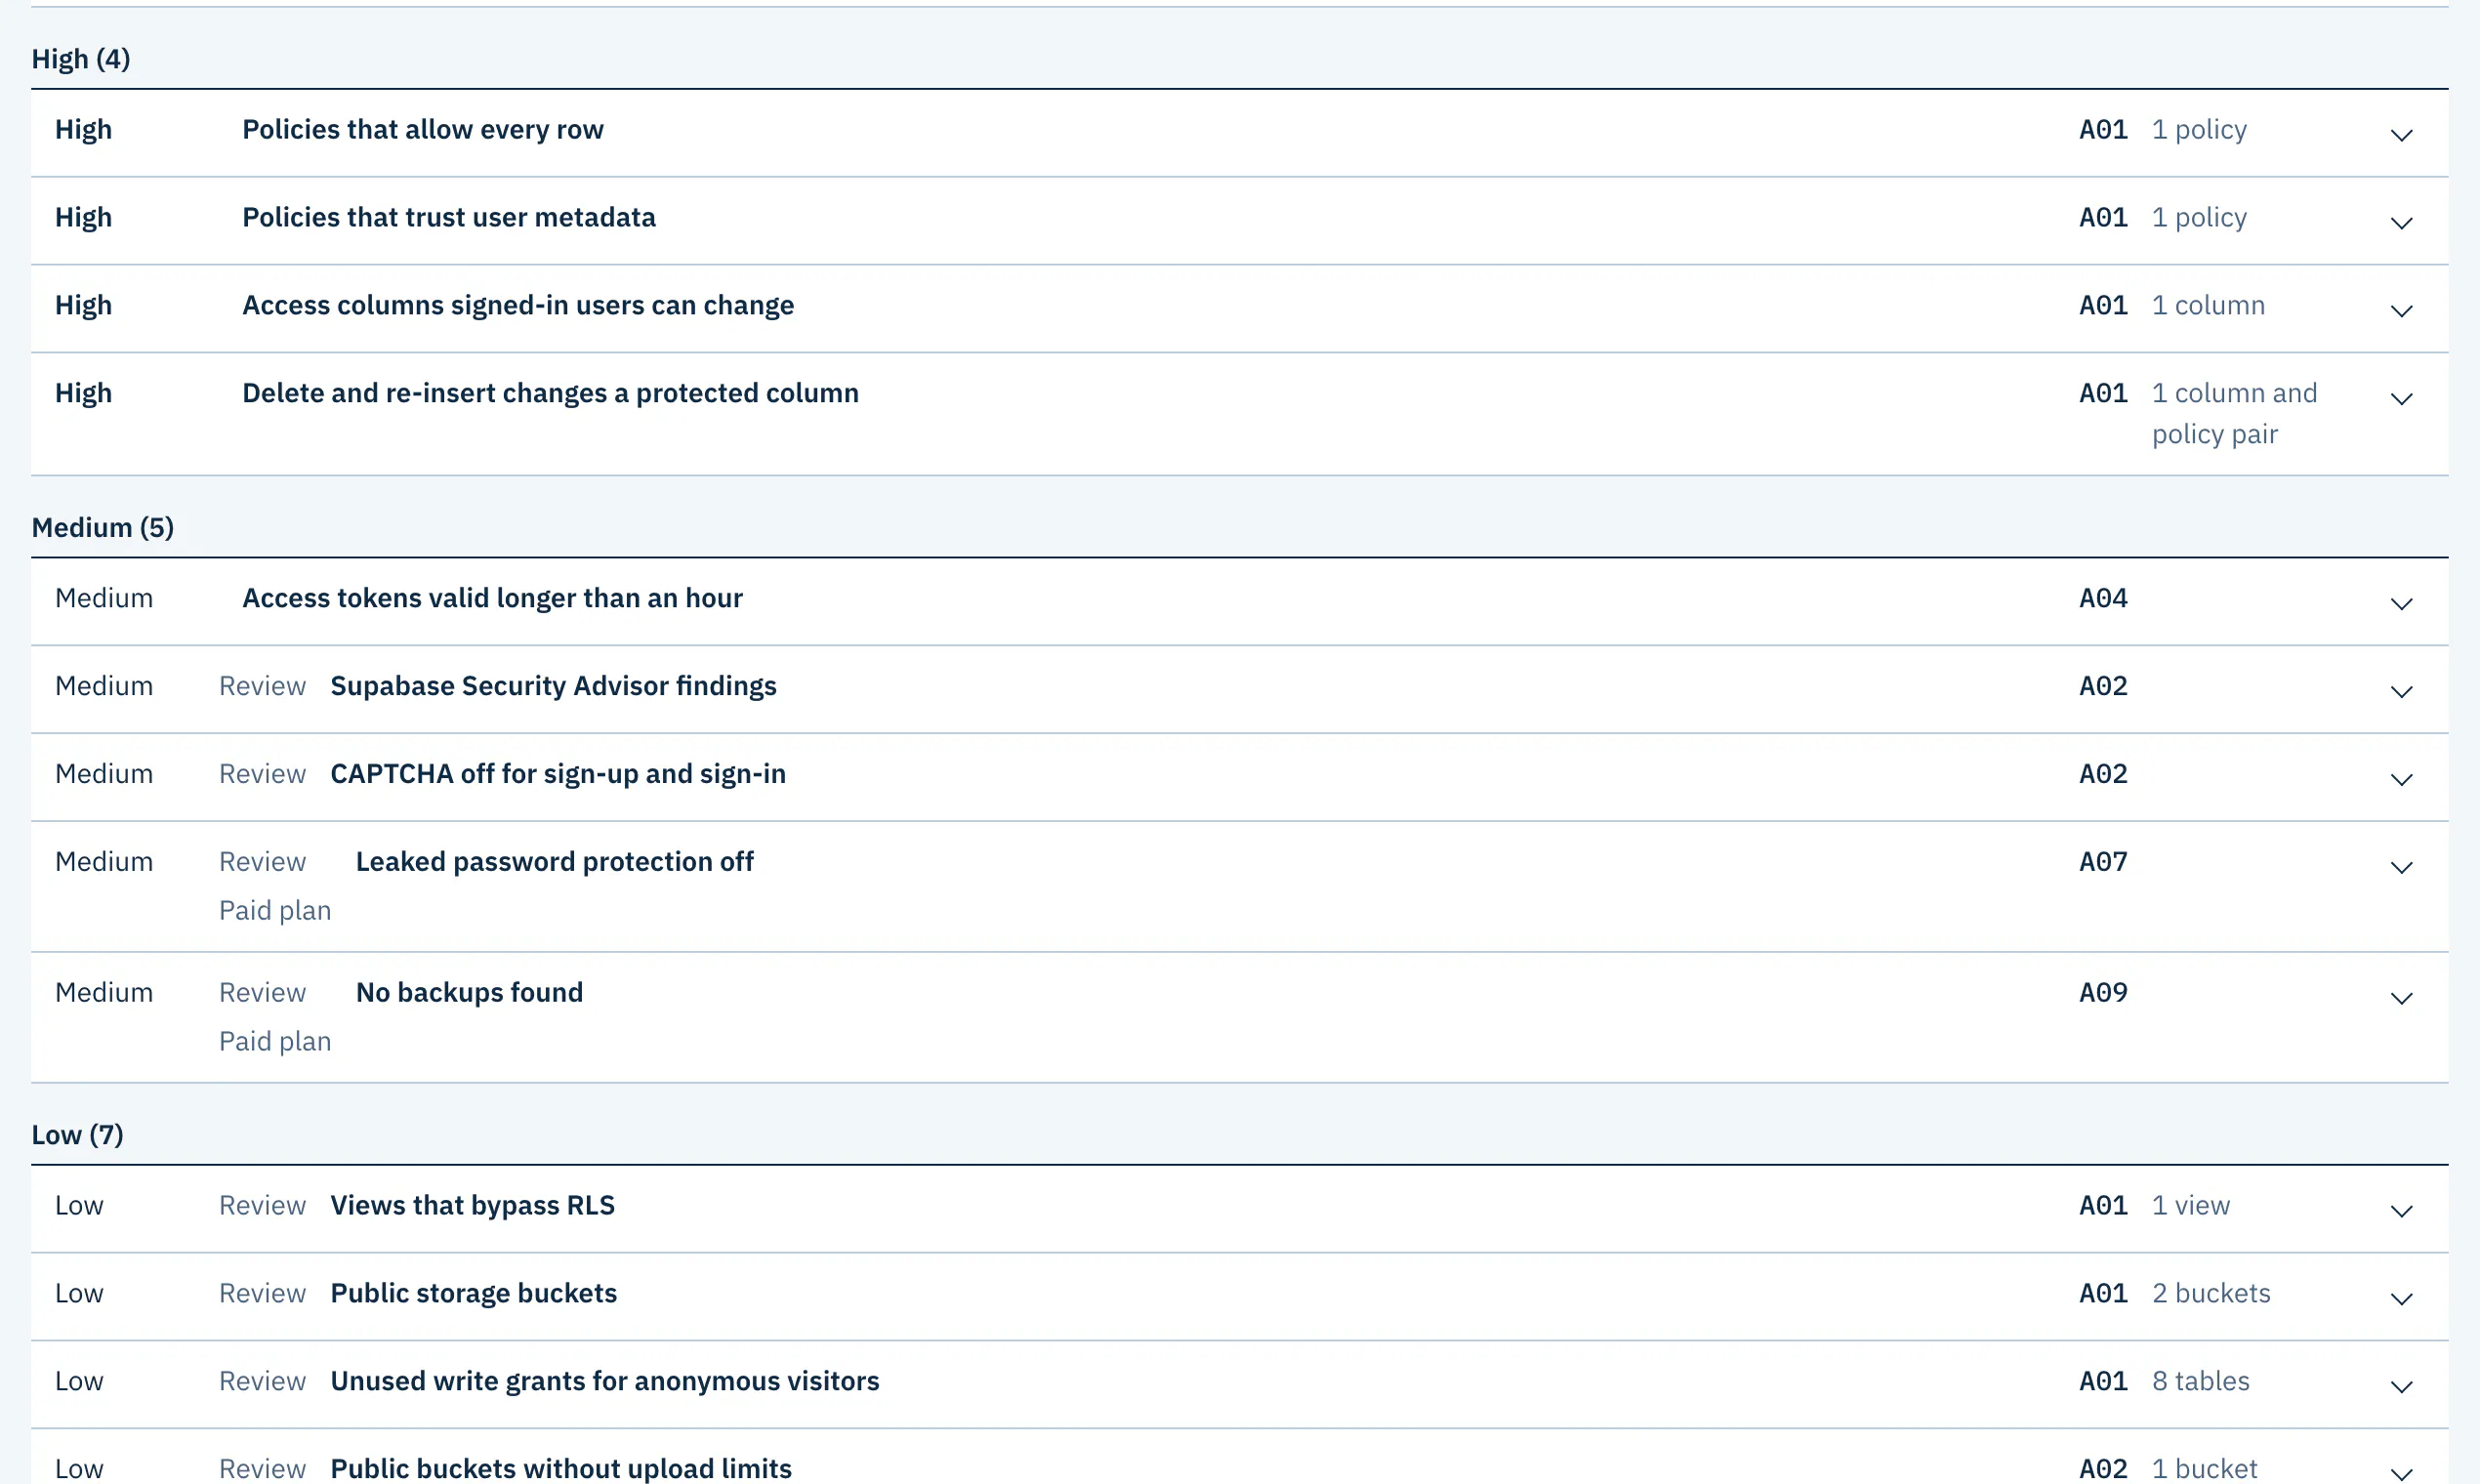Click 'Paid plan' tag under No backups row
The image size is (2480, 1484).
pos(275,1042)
